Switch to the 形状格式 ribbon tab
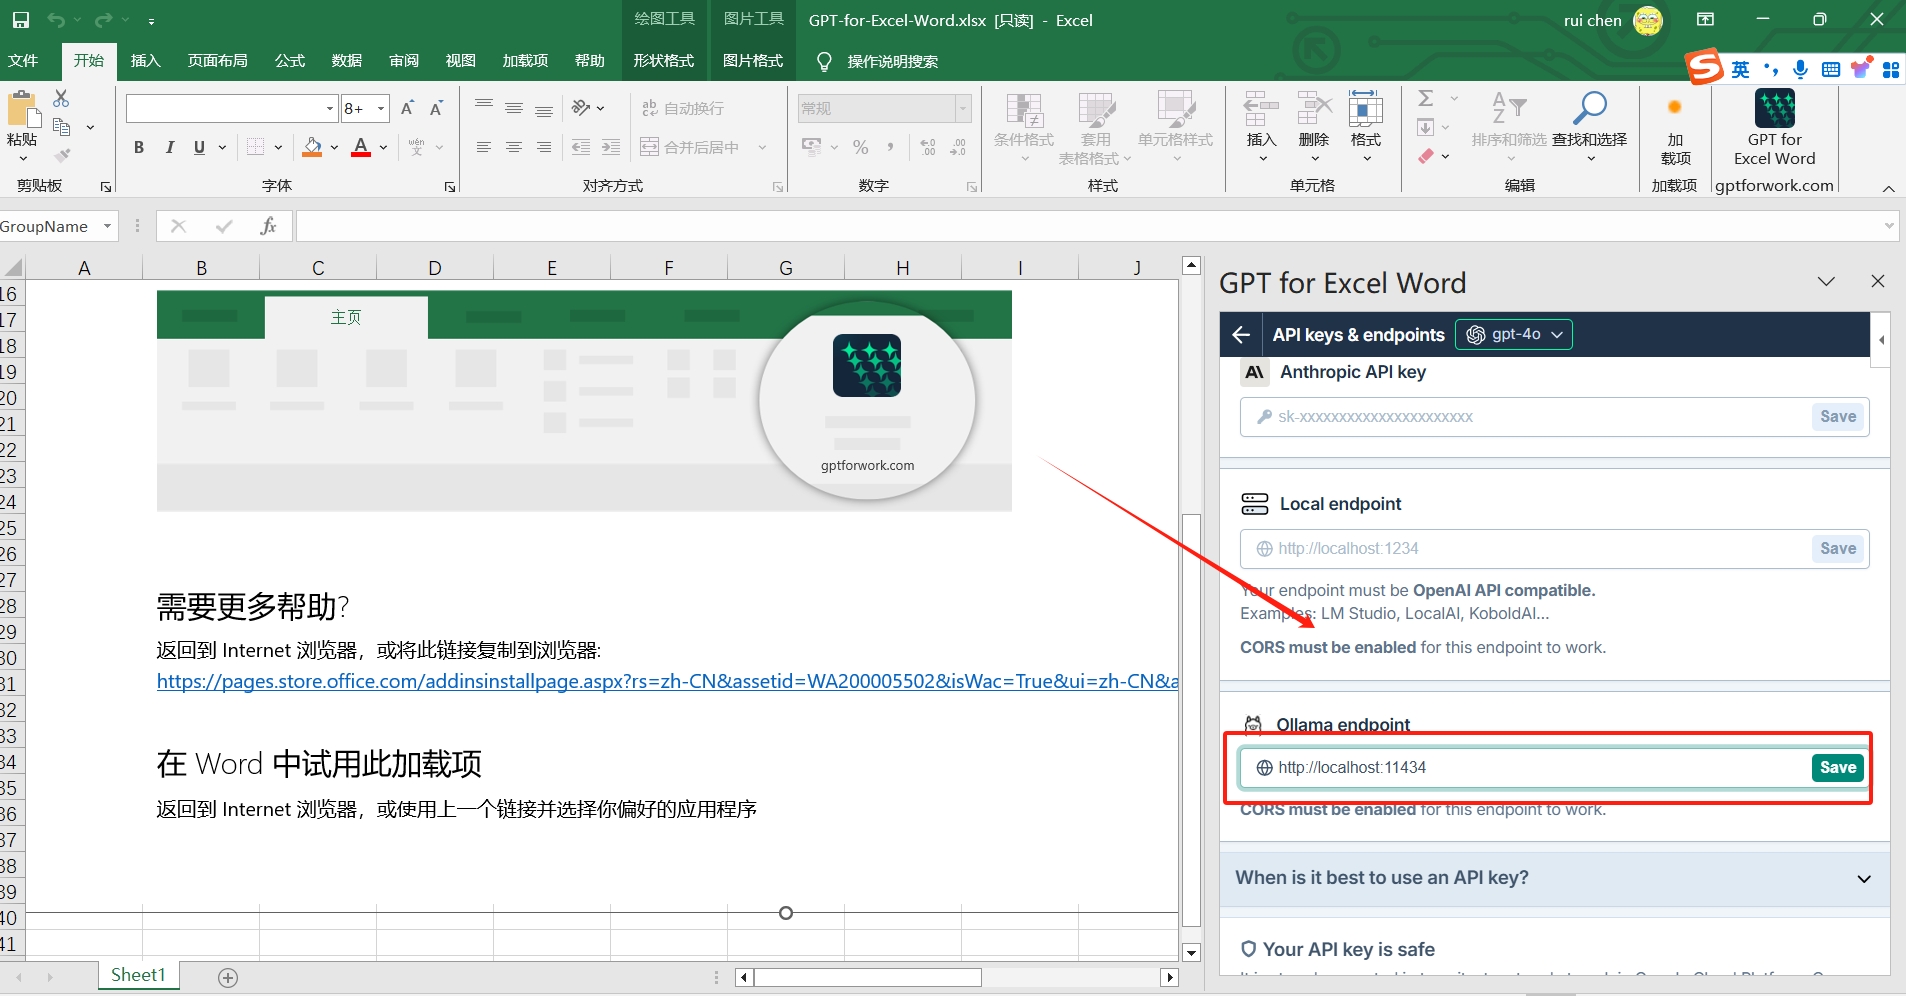This screenshot has height=996, width=1906. (x=664, y=61)
